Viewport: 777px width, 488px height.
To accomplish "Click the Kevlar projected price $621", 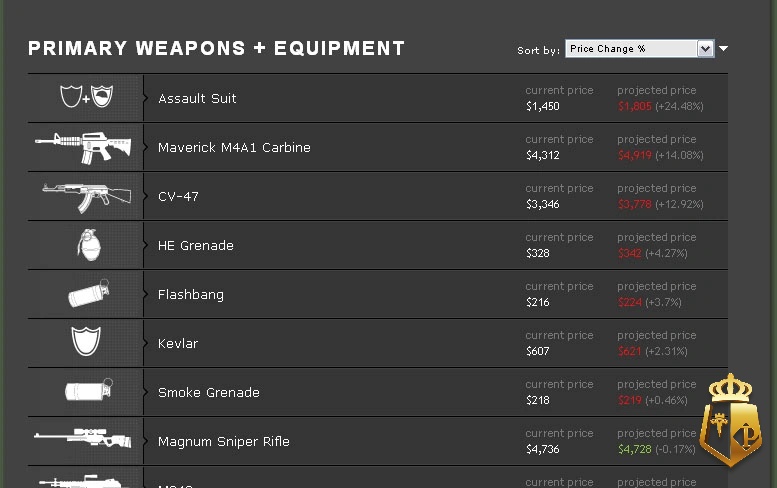I will click(x=629, y=351).
